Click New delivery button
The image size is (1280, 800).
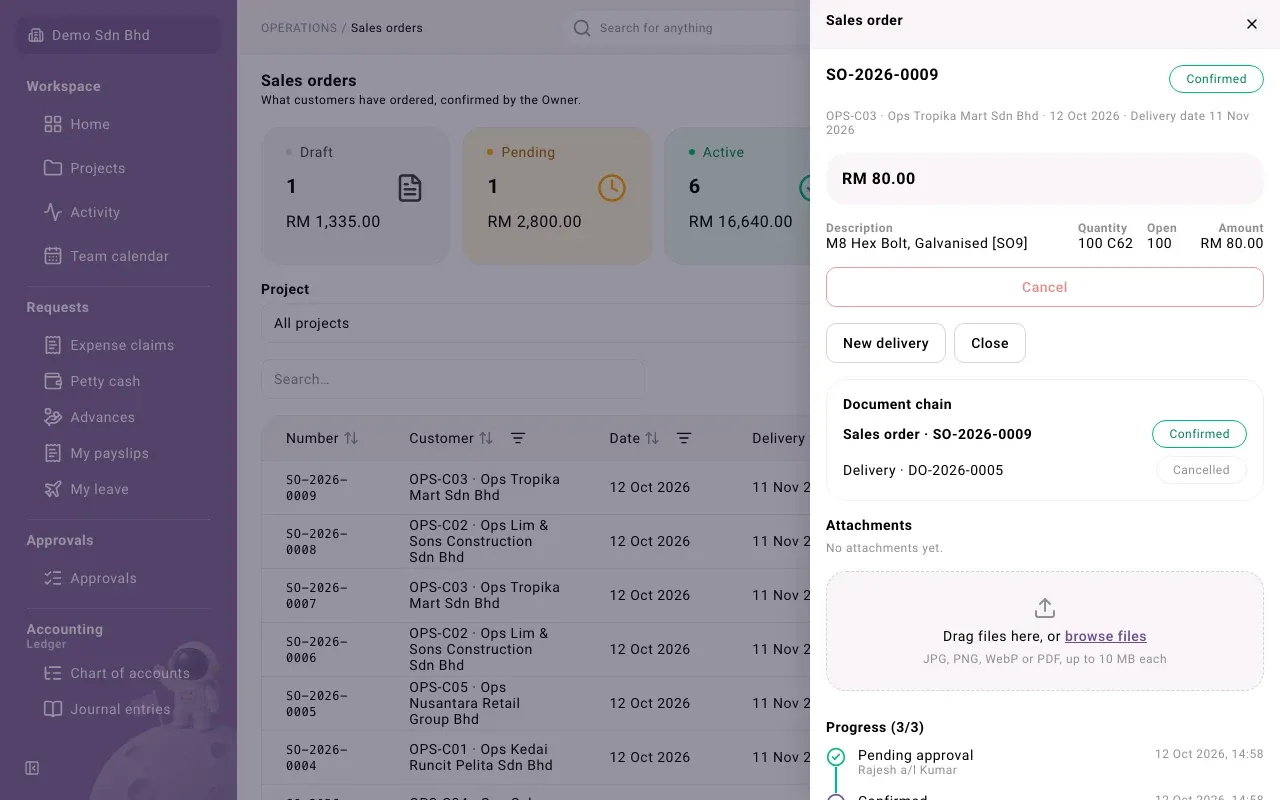pyautogui.click(x=885, y=343)
